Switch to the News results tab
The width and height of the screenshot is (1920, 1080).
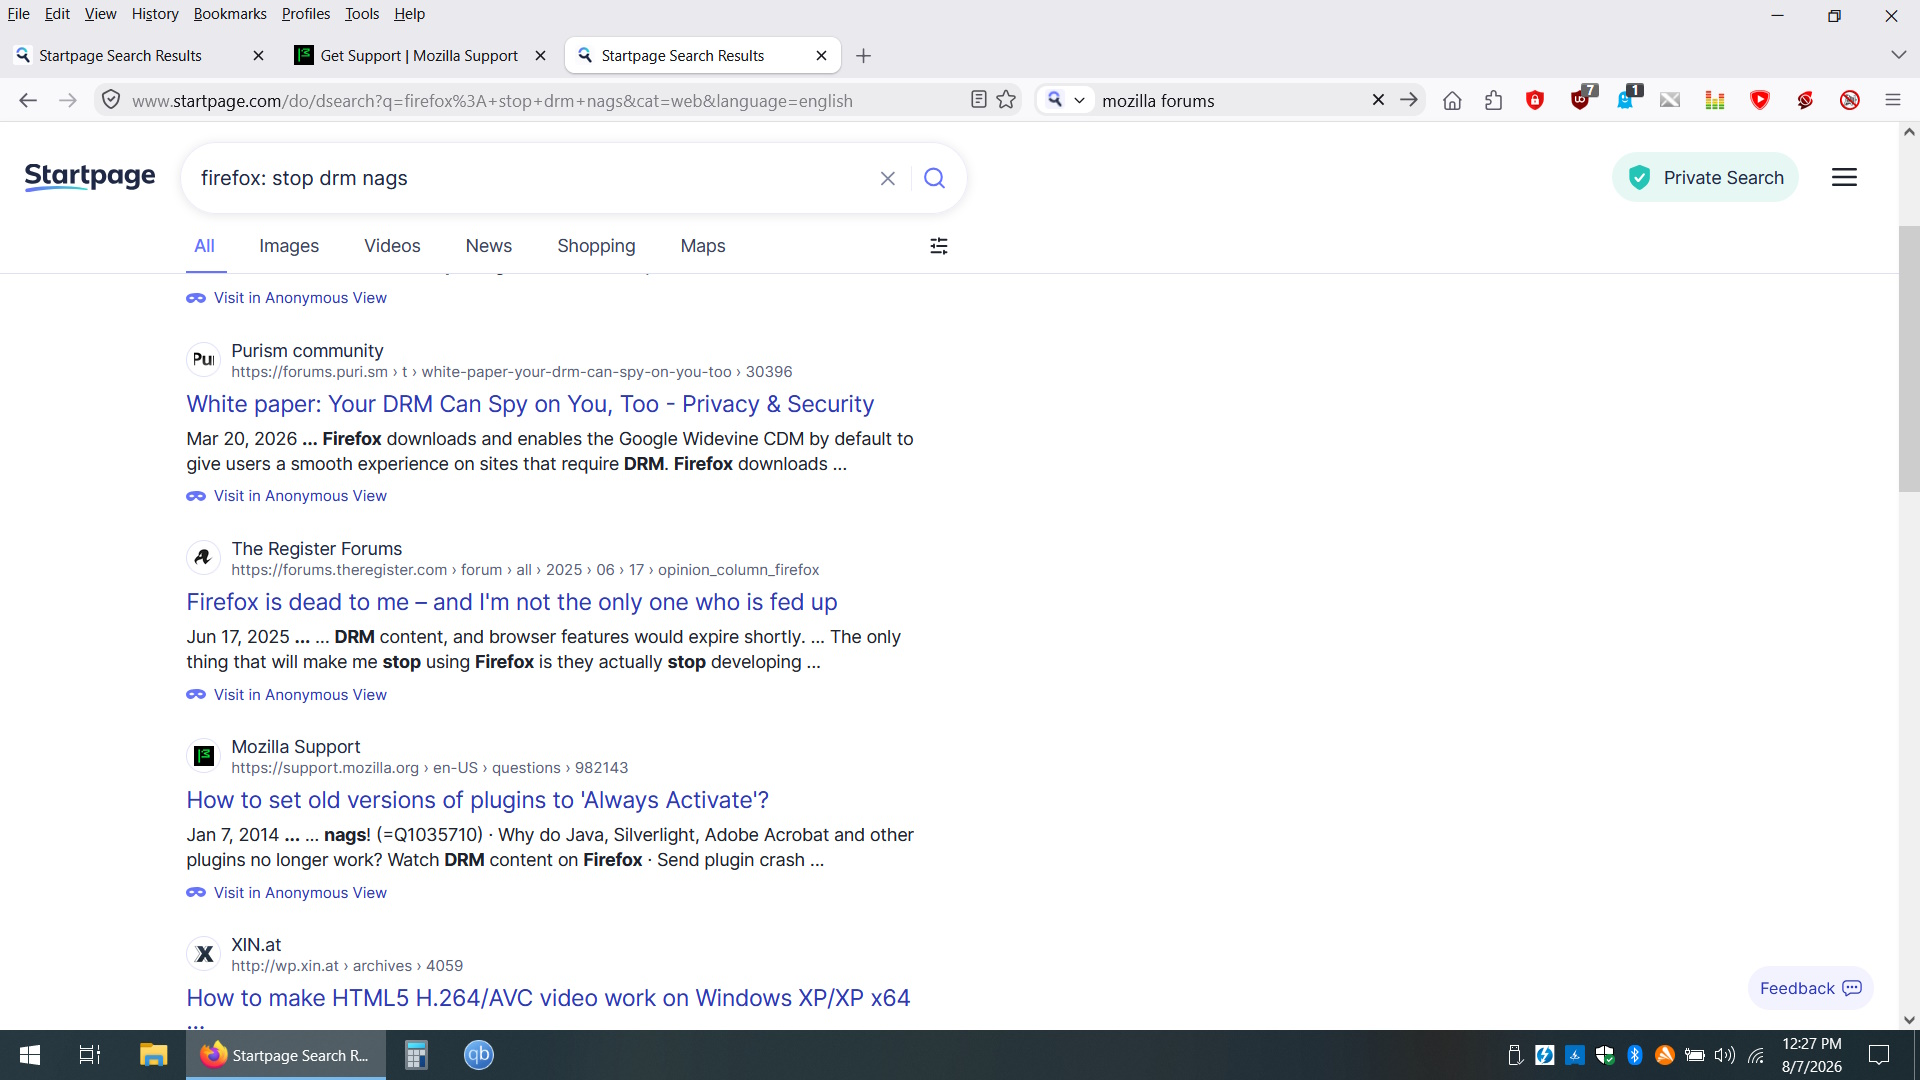488,246
